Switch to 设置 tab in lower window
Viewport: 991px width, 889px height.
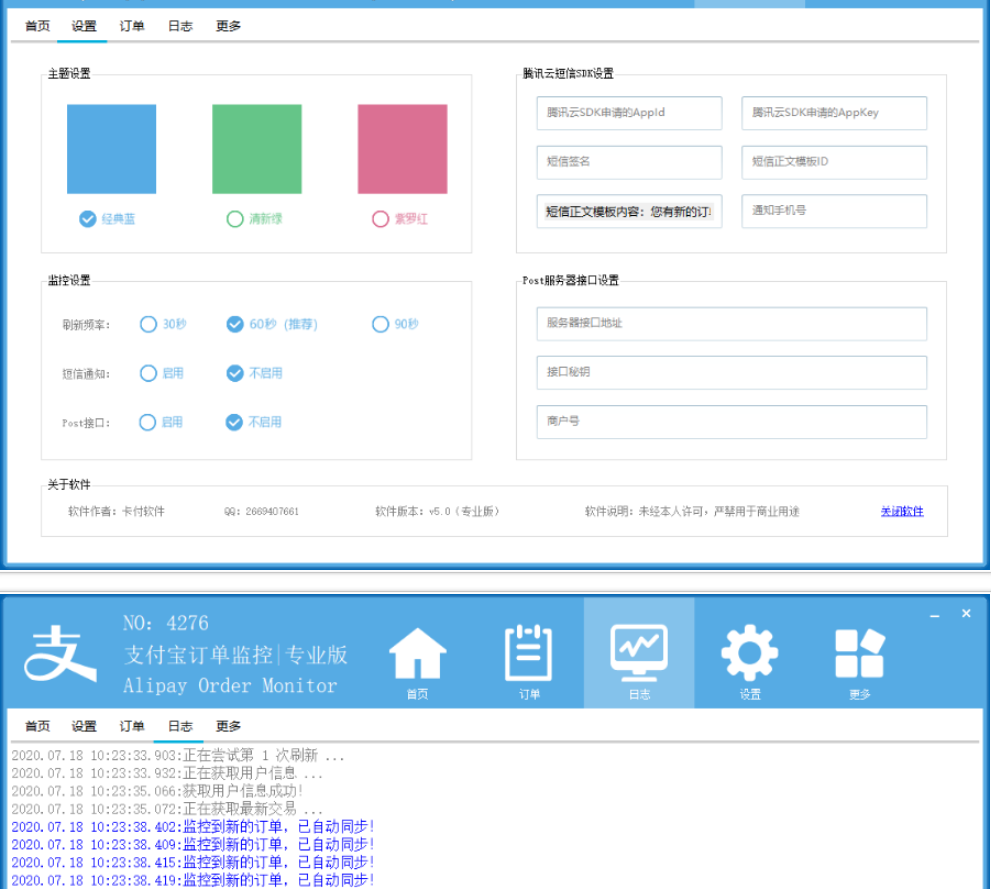click(83, 726)
